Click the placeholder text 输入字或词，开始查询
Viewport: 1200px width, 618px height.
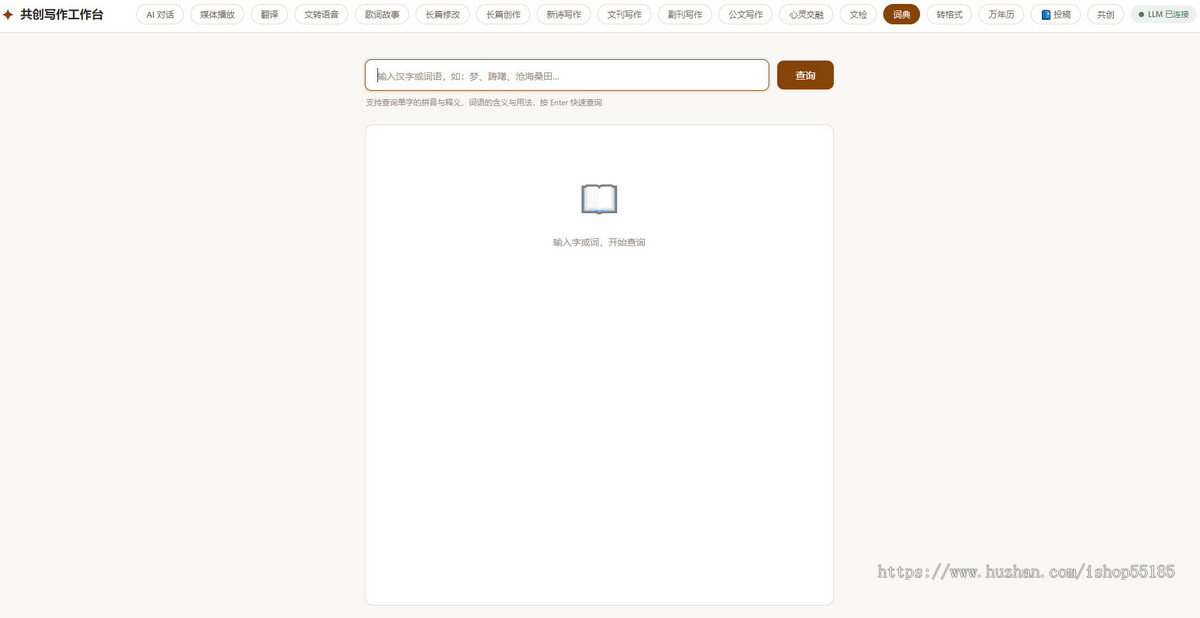599,242
